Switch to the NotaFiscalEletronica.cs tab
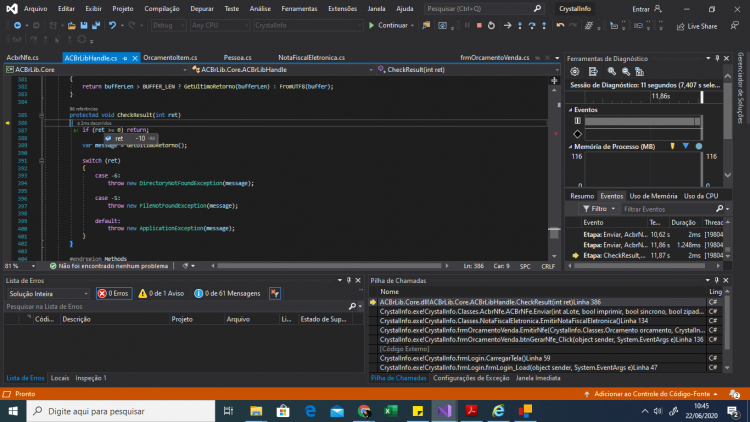Viewport: 750px width, 422px height. [311, 57]
